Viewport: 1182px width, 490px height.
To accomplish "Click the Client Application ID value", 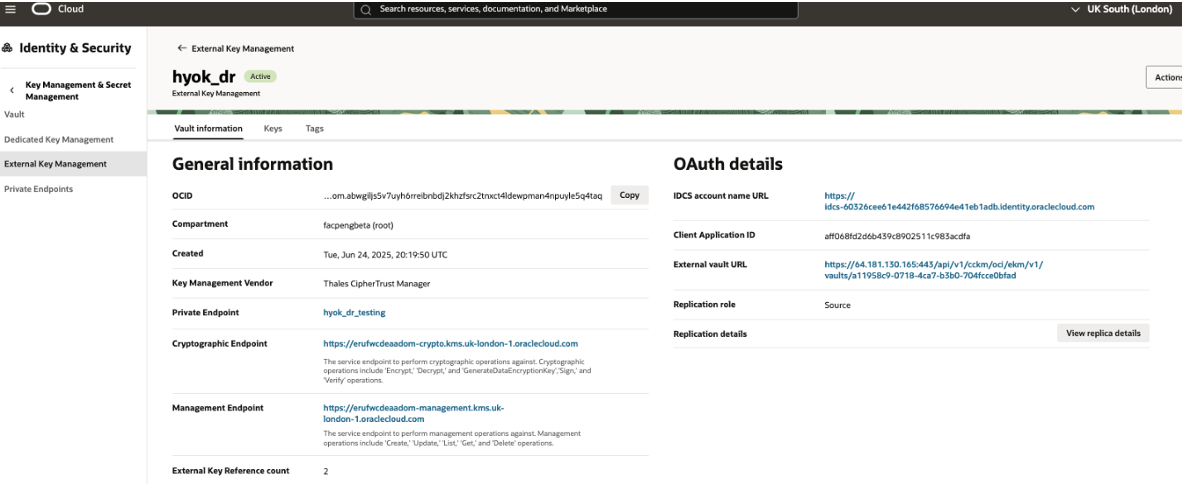I will pyautogui.click(x=897, y=236).
